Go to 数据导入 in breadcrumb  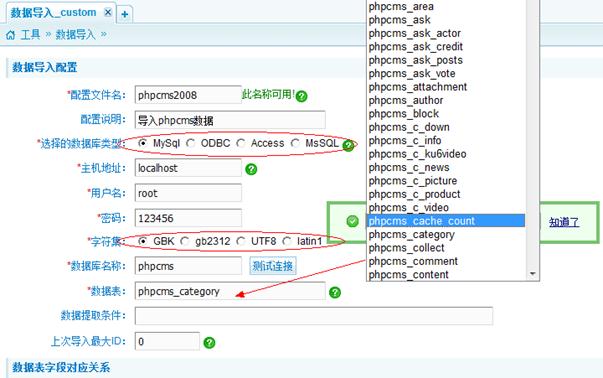(75, 35)
